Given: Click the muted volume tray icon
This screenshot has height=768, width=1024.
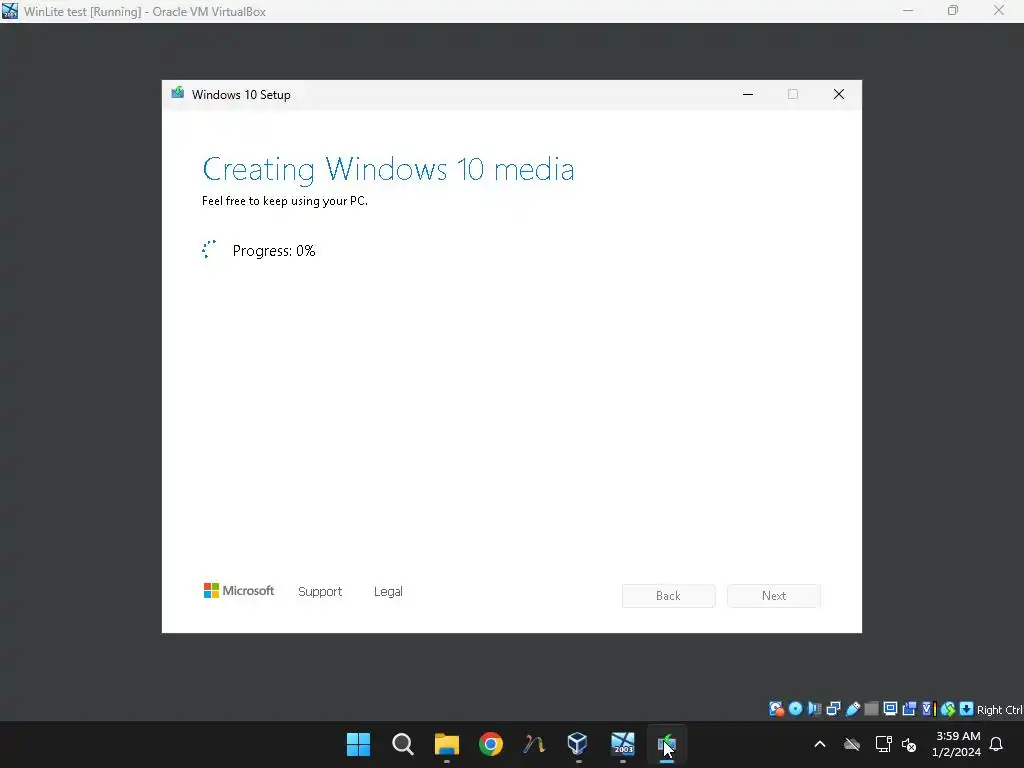Looking at the screenshot, I should [909, 744].
